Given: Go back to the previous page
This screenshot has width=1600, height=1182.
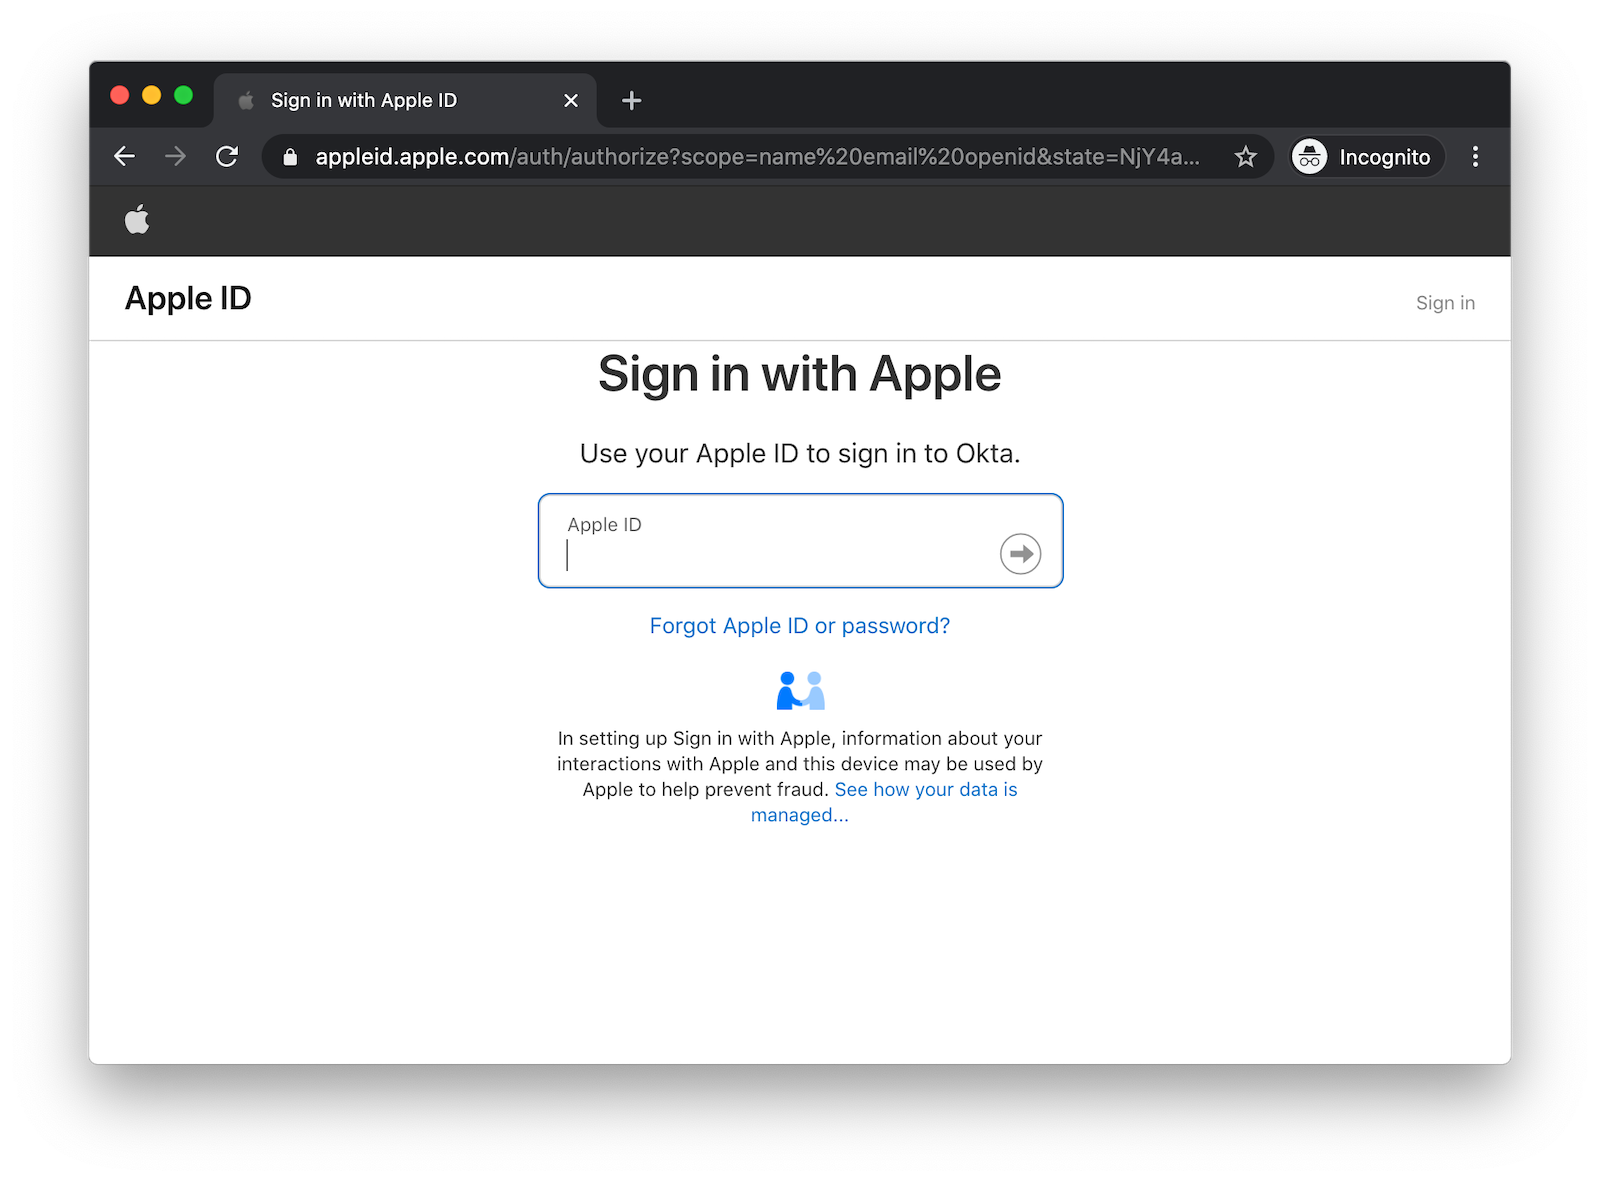Looking at the screenshot, I should (125, 157).
